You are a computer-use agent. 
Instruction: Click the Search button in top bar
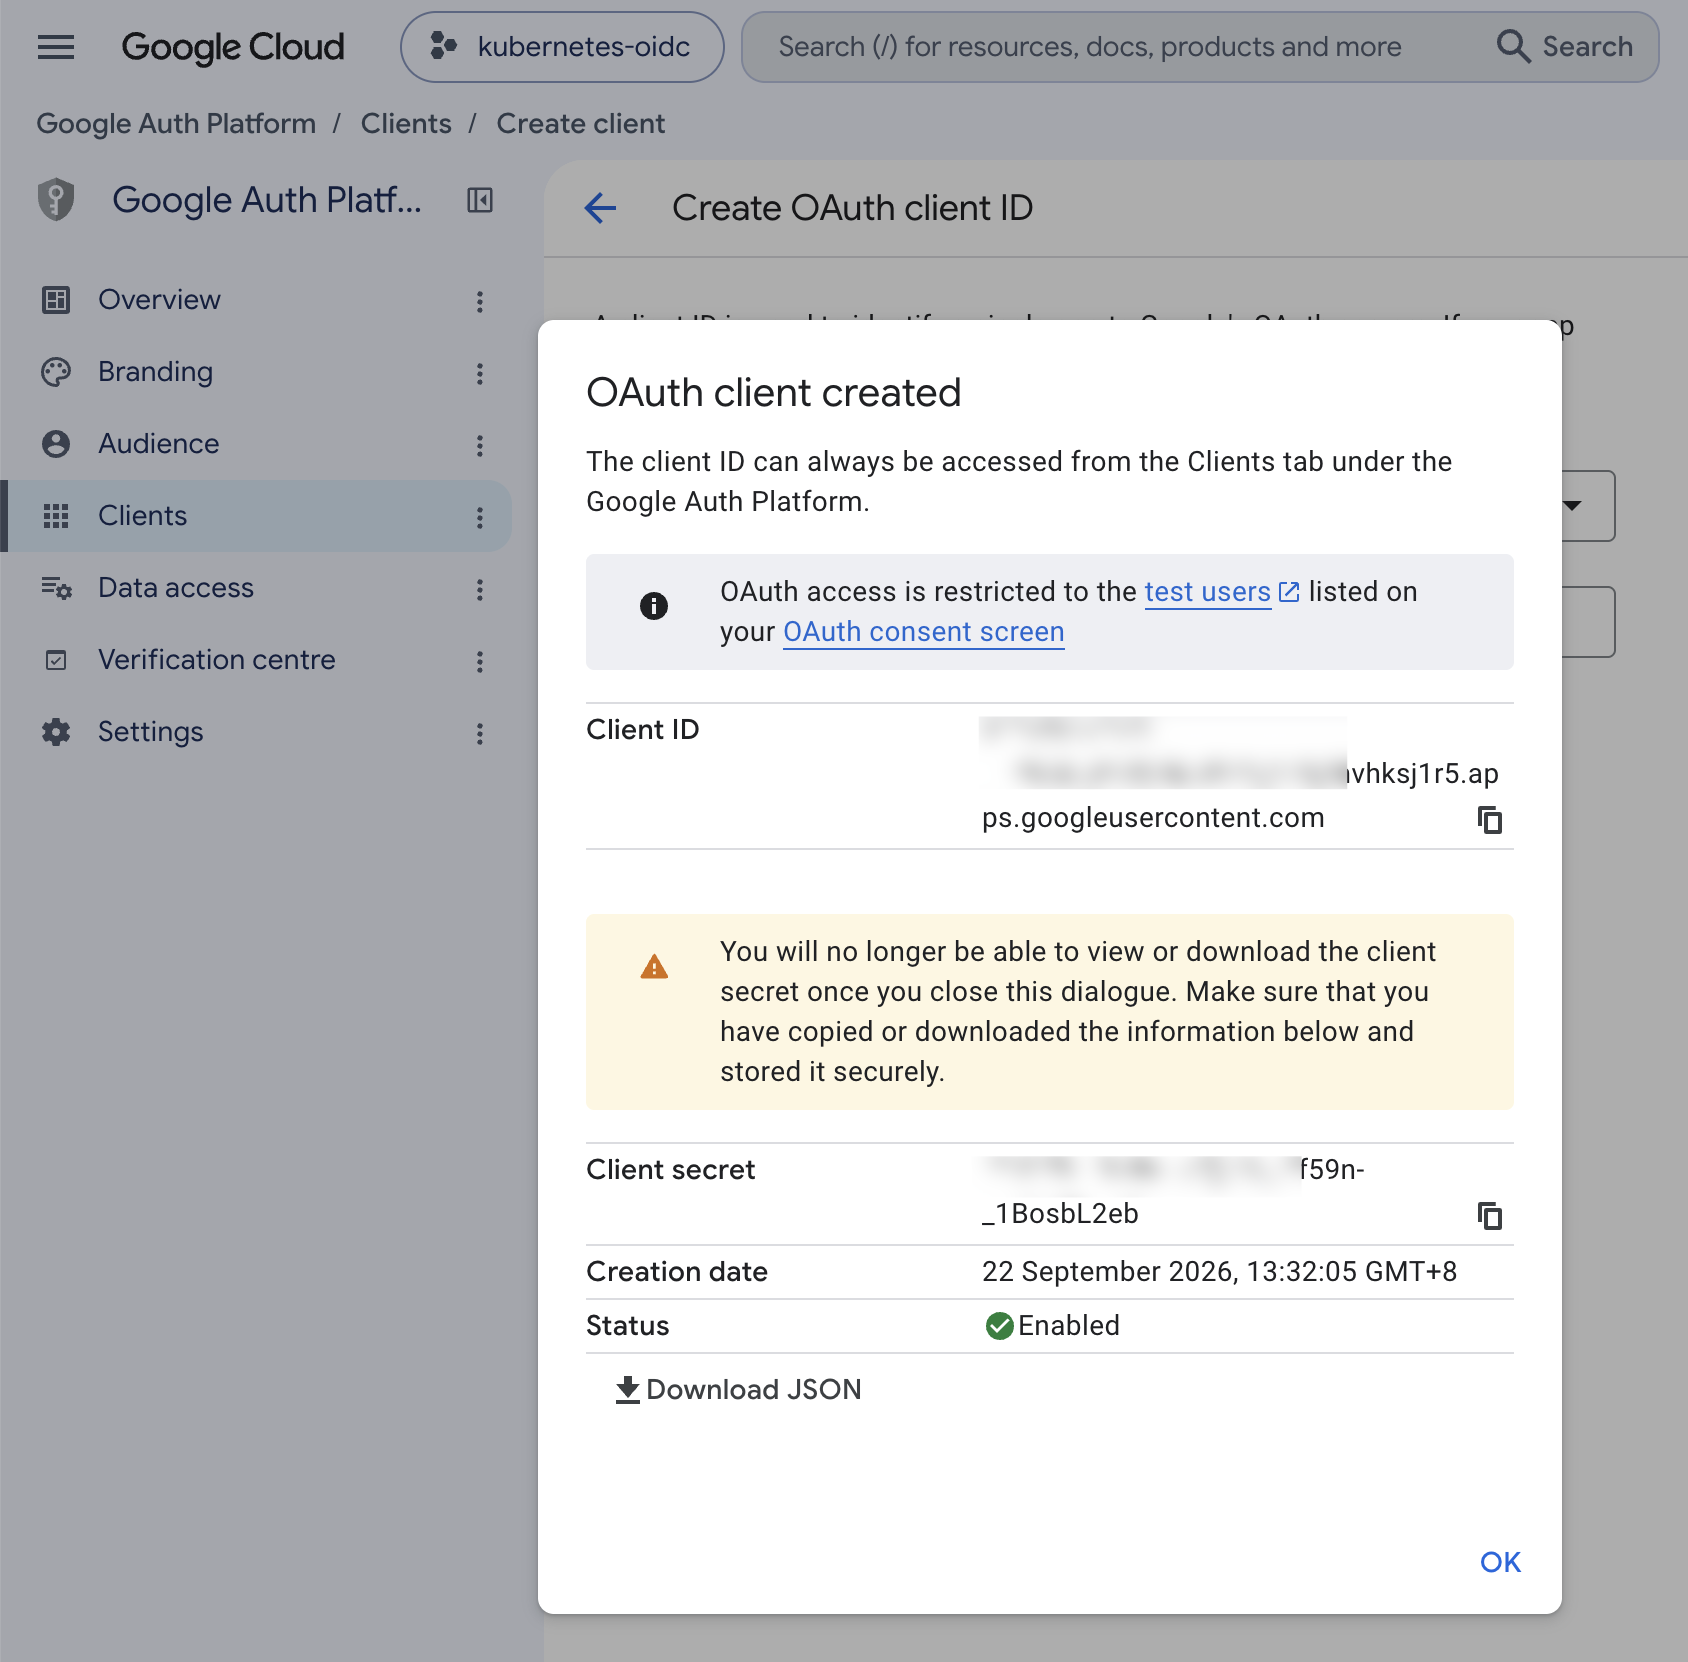click(1564, 47)
